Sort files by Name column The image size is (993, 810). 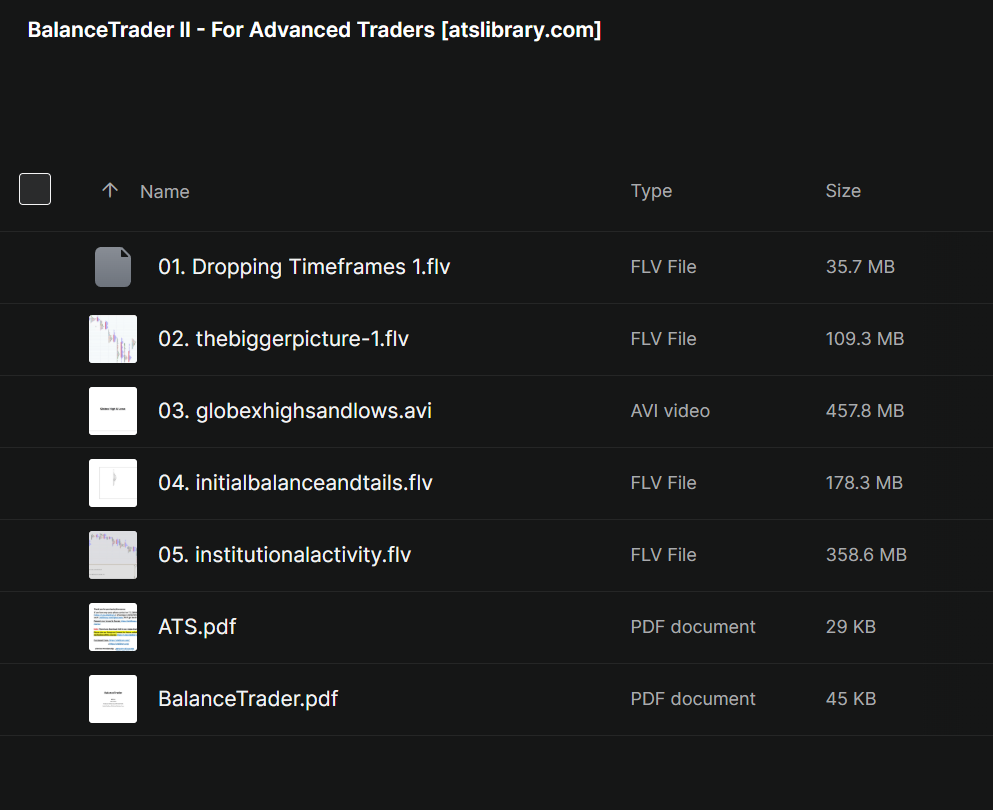[165, 191]
